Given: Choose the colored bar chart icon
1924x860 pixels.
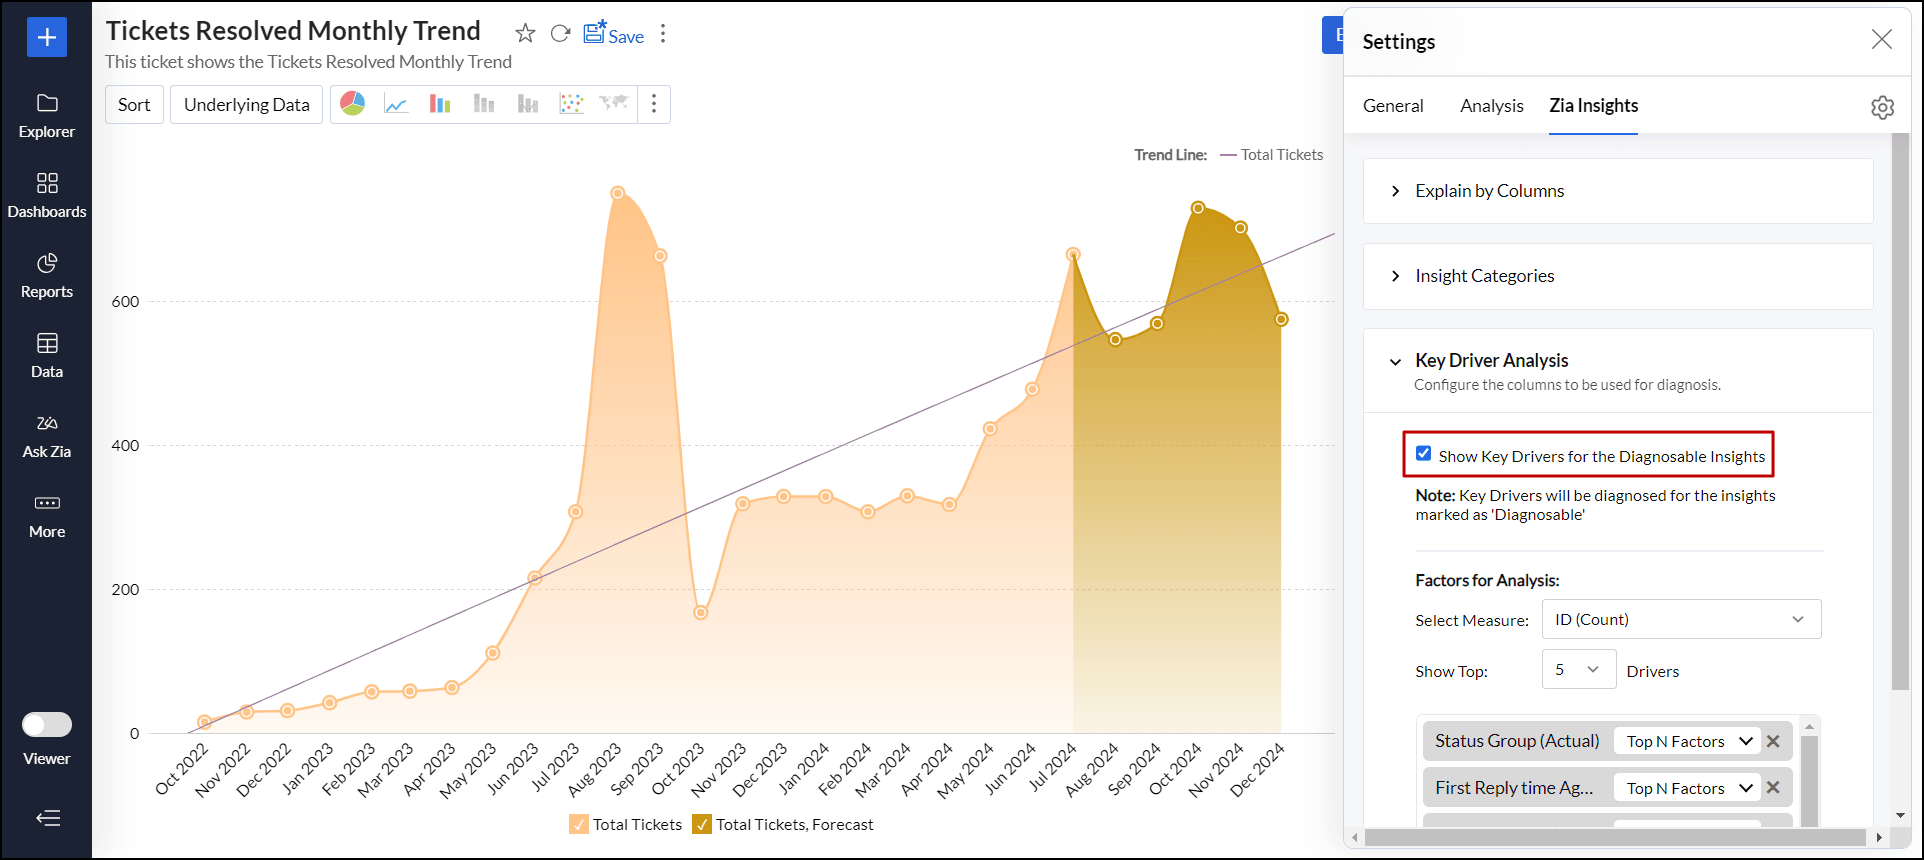Looking at the screenshot, I should click(440, 104).
